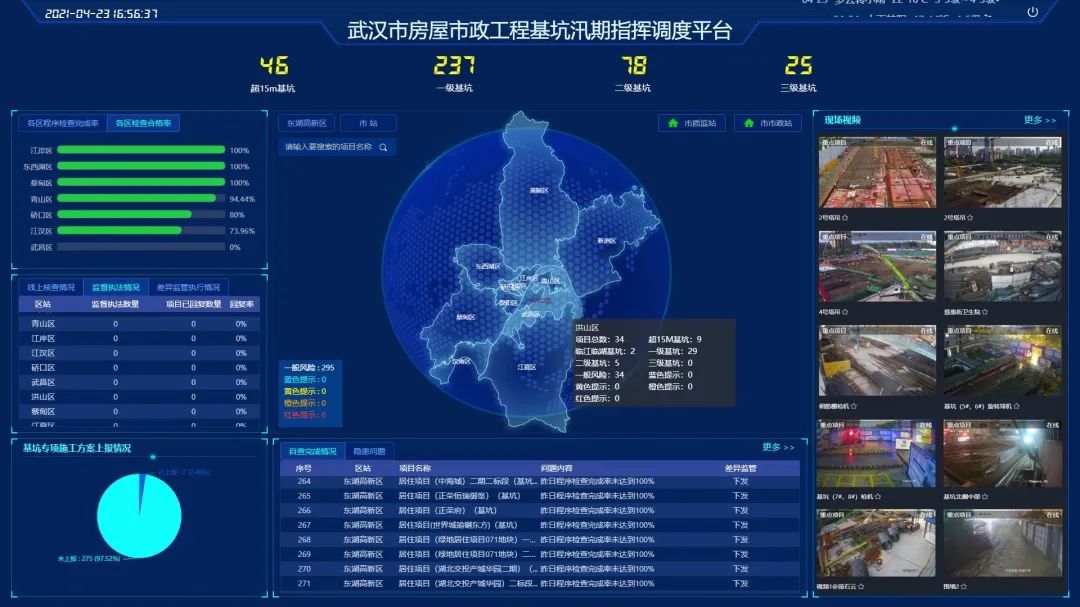Click the star beside 围墙2

coord(964,586)
